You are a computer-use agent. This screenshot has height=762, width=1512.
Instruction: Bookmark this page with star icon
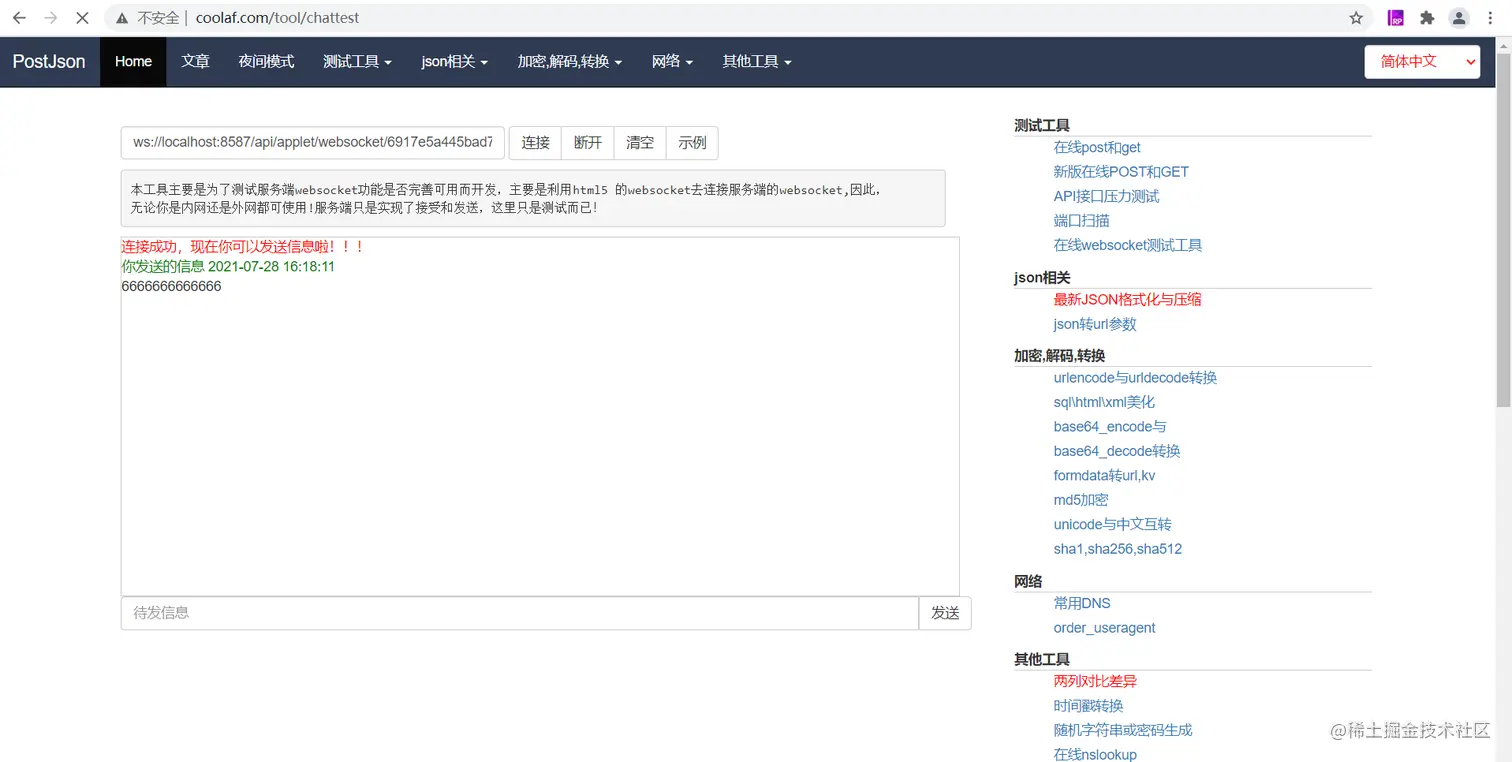click(x=1356, y=18)
